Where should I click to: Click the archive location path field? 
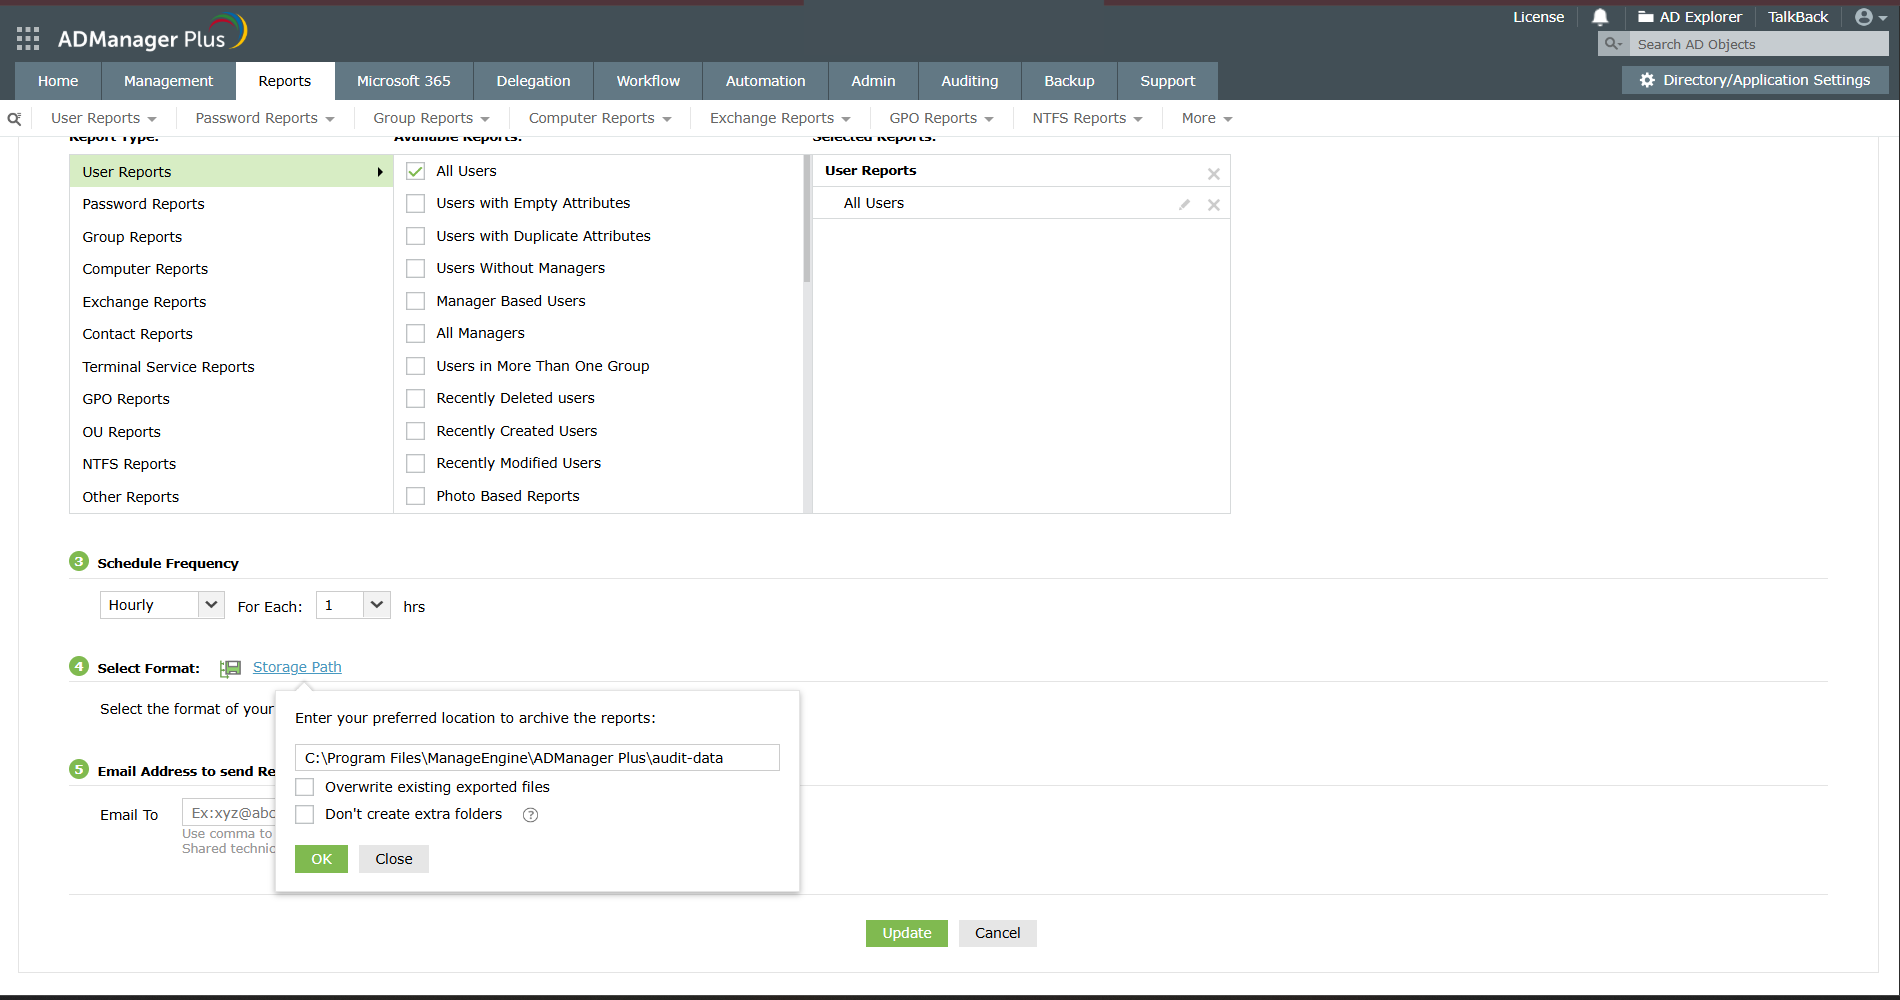point(537,758)
